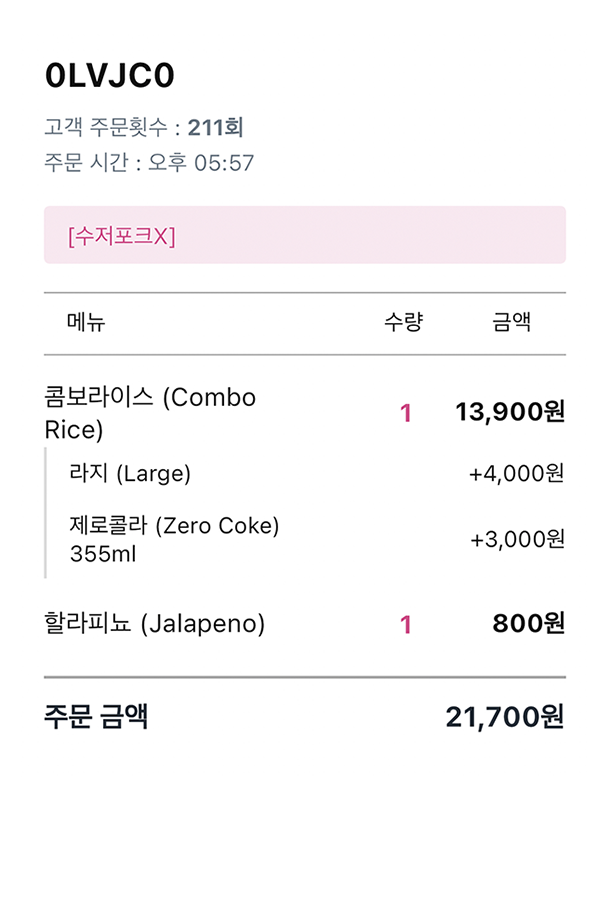Screen dimensions: 610x898
Task: Click the +3,000원 Zero Coke surcharge
Action: (517, 539)
